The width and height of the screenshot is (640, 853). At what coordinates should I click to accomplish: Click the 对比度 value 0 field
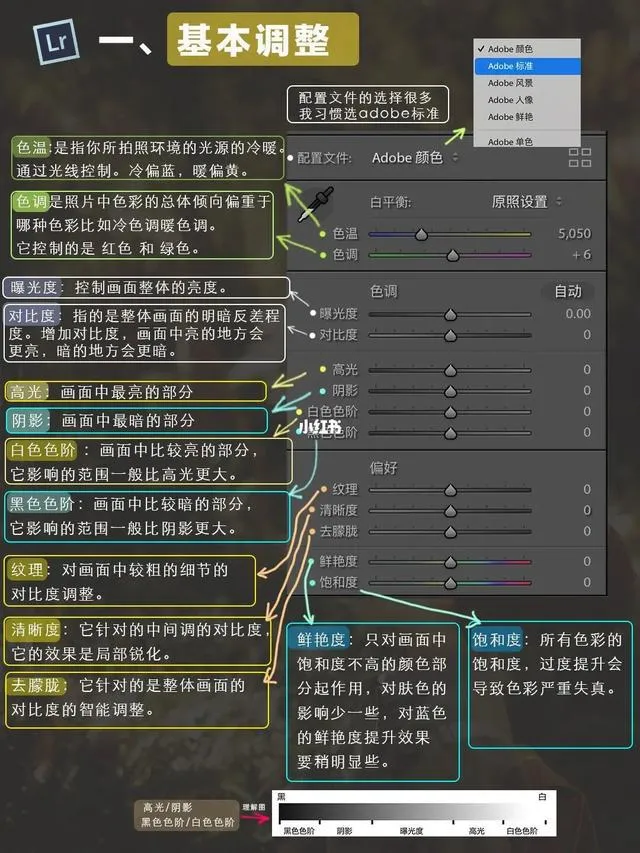587,335
